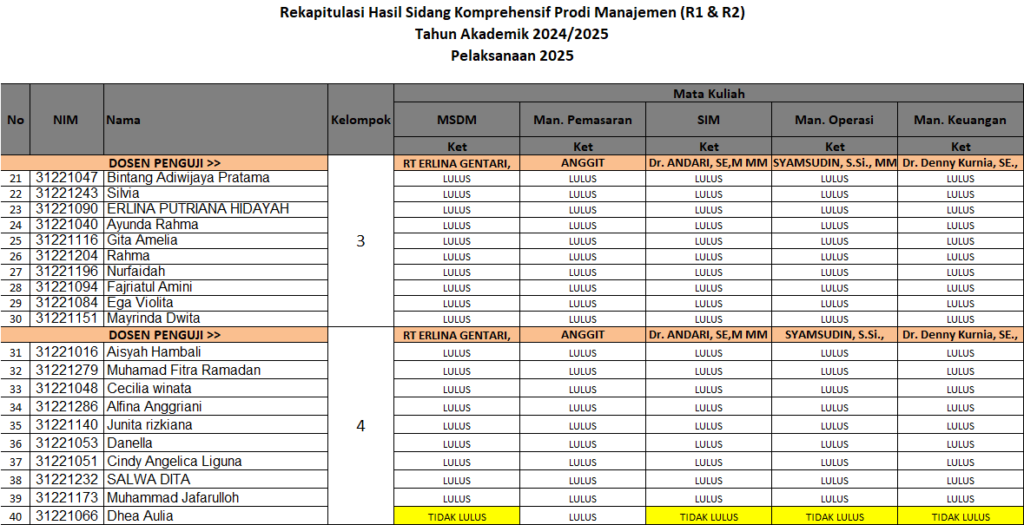This screenshot has height=525, width=1024.
Task: Select name 'Ayunda Rahma'
Action: (x=152, y=224)
